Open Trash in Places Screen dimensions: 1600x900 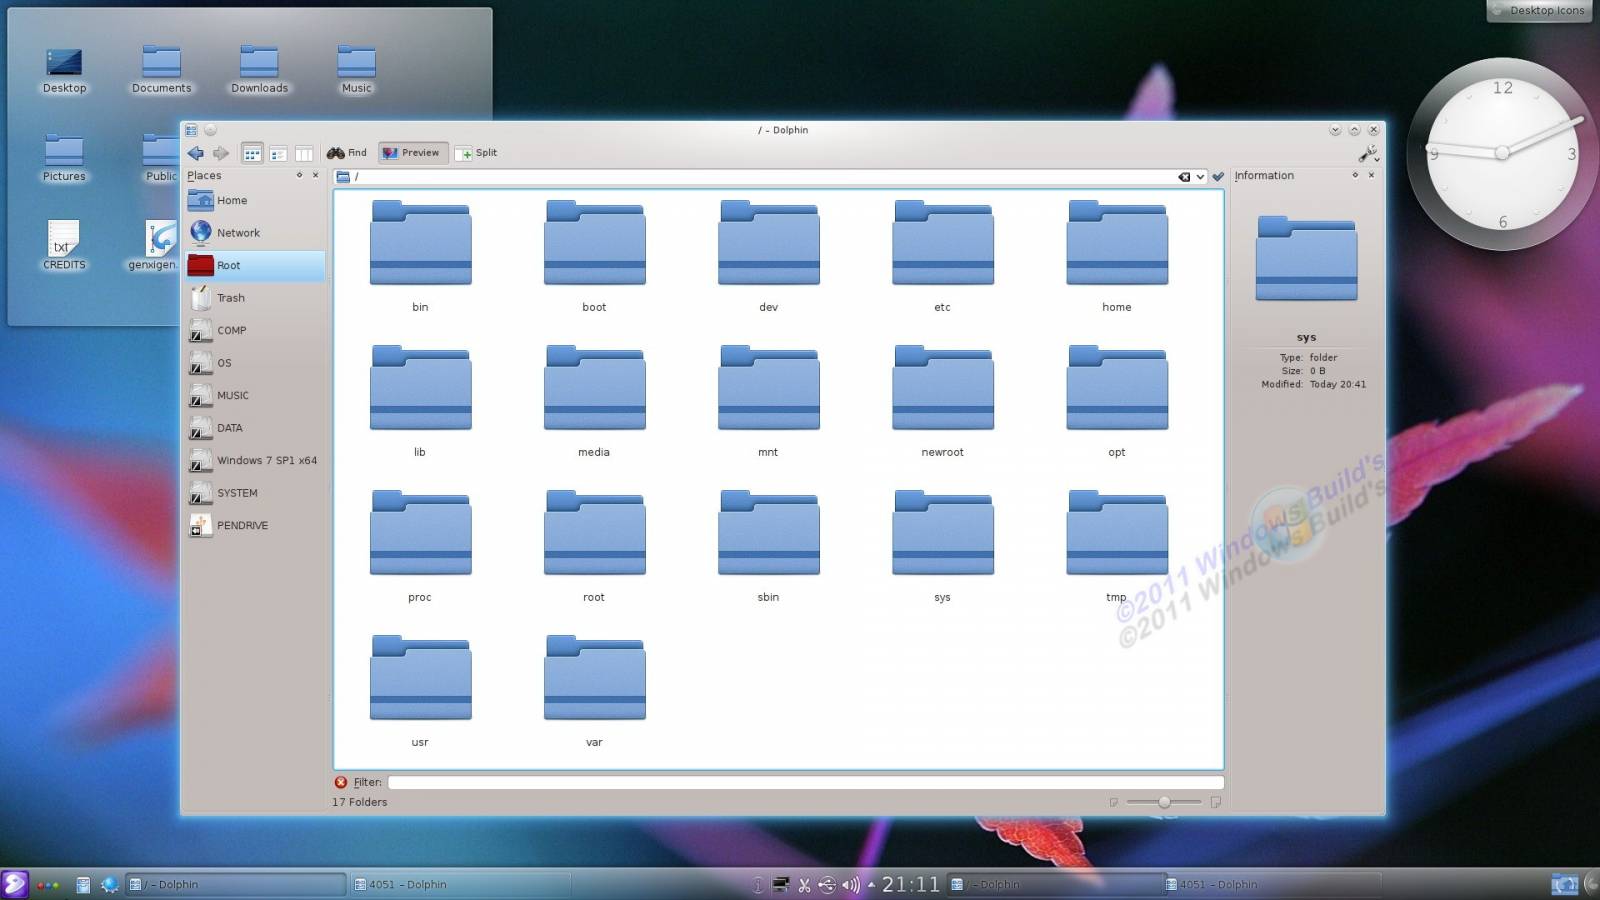[255, 298]
